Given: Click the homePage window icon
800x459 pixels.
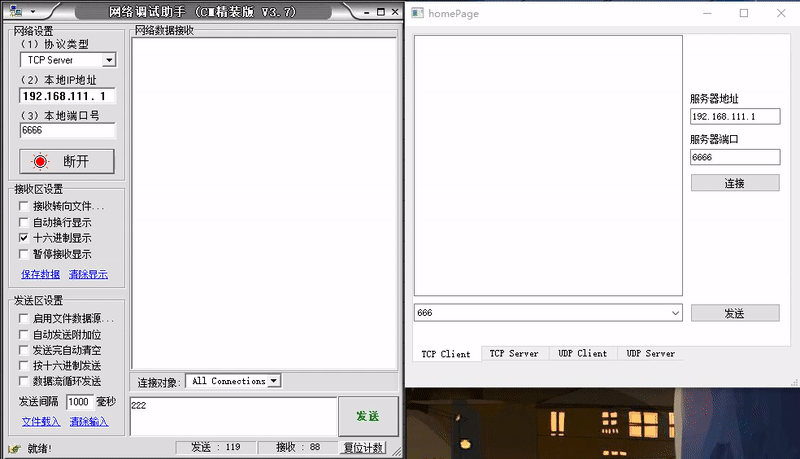Looking at the screenshot, I should [418, 13].
